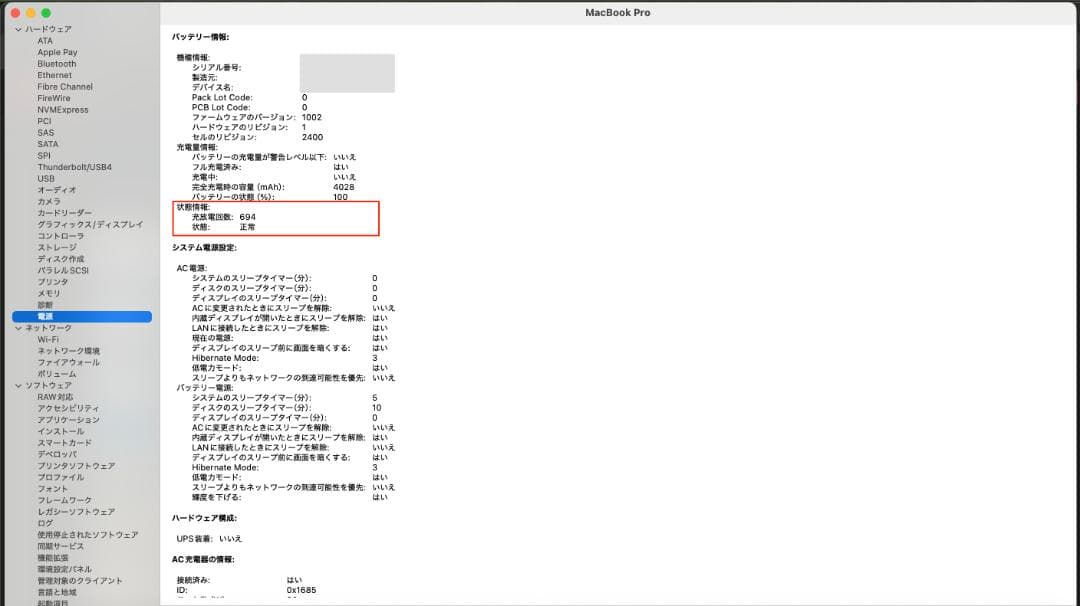Choose the PCI sidebar entry

(x=44, y=121)
